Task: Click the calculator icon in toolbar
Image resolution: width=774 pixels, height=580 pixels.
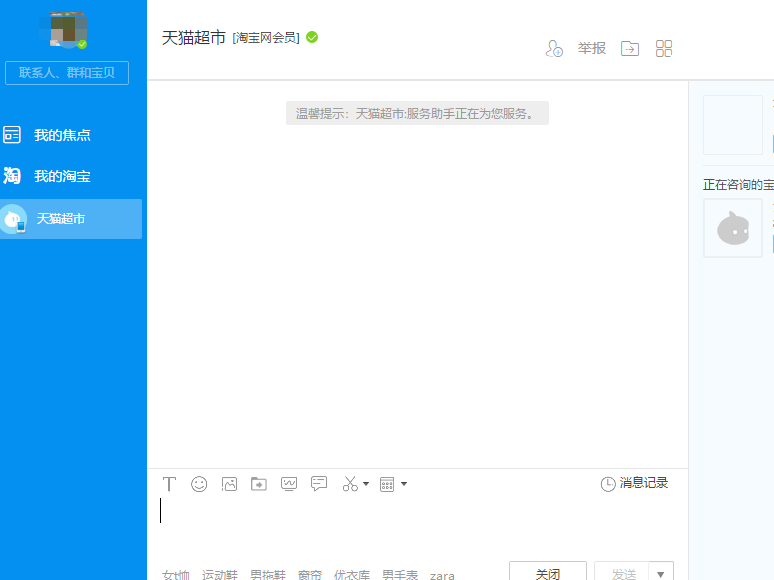Action: click(x=387, y=484)
